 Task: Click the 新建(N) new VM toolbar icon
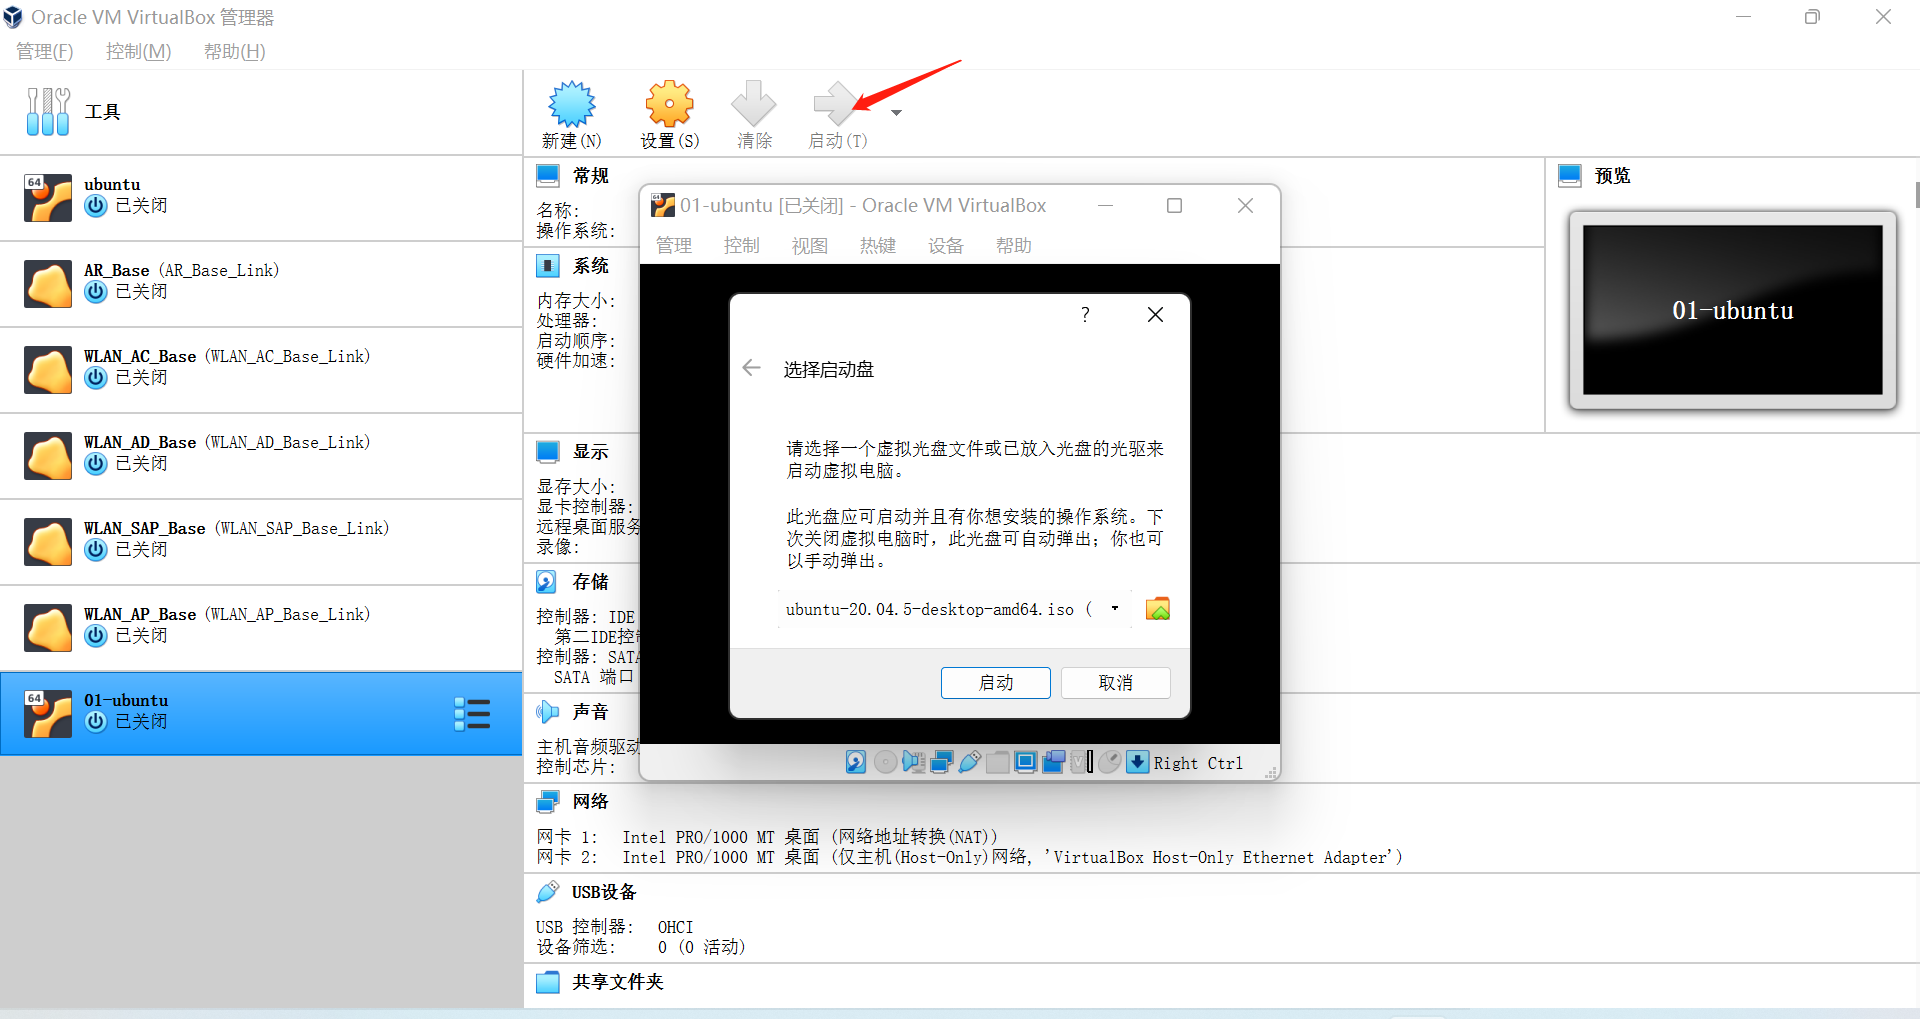pos(572,103)
